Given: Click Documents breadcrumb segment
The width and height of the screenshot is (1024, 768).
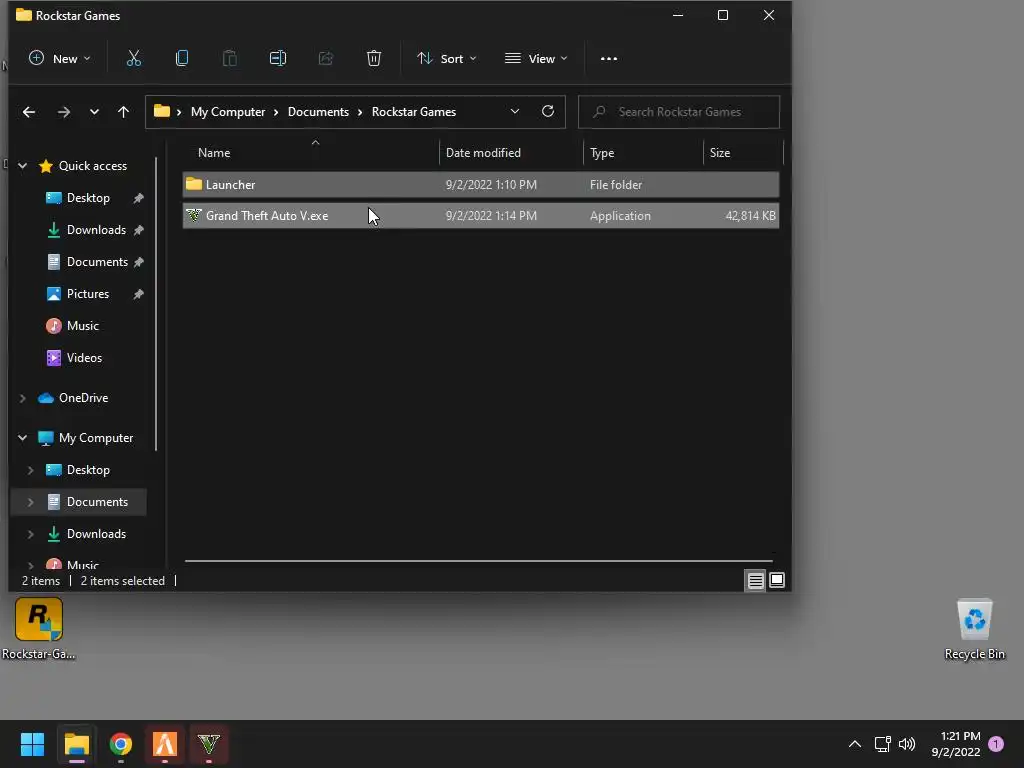Looking at the screenshot, I should (x=318, y=112).
